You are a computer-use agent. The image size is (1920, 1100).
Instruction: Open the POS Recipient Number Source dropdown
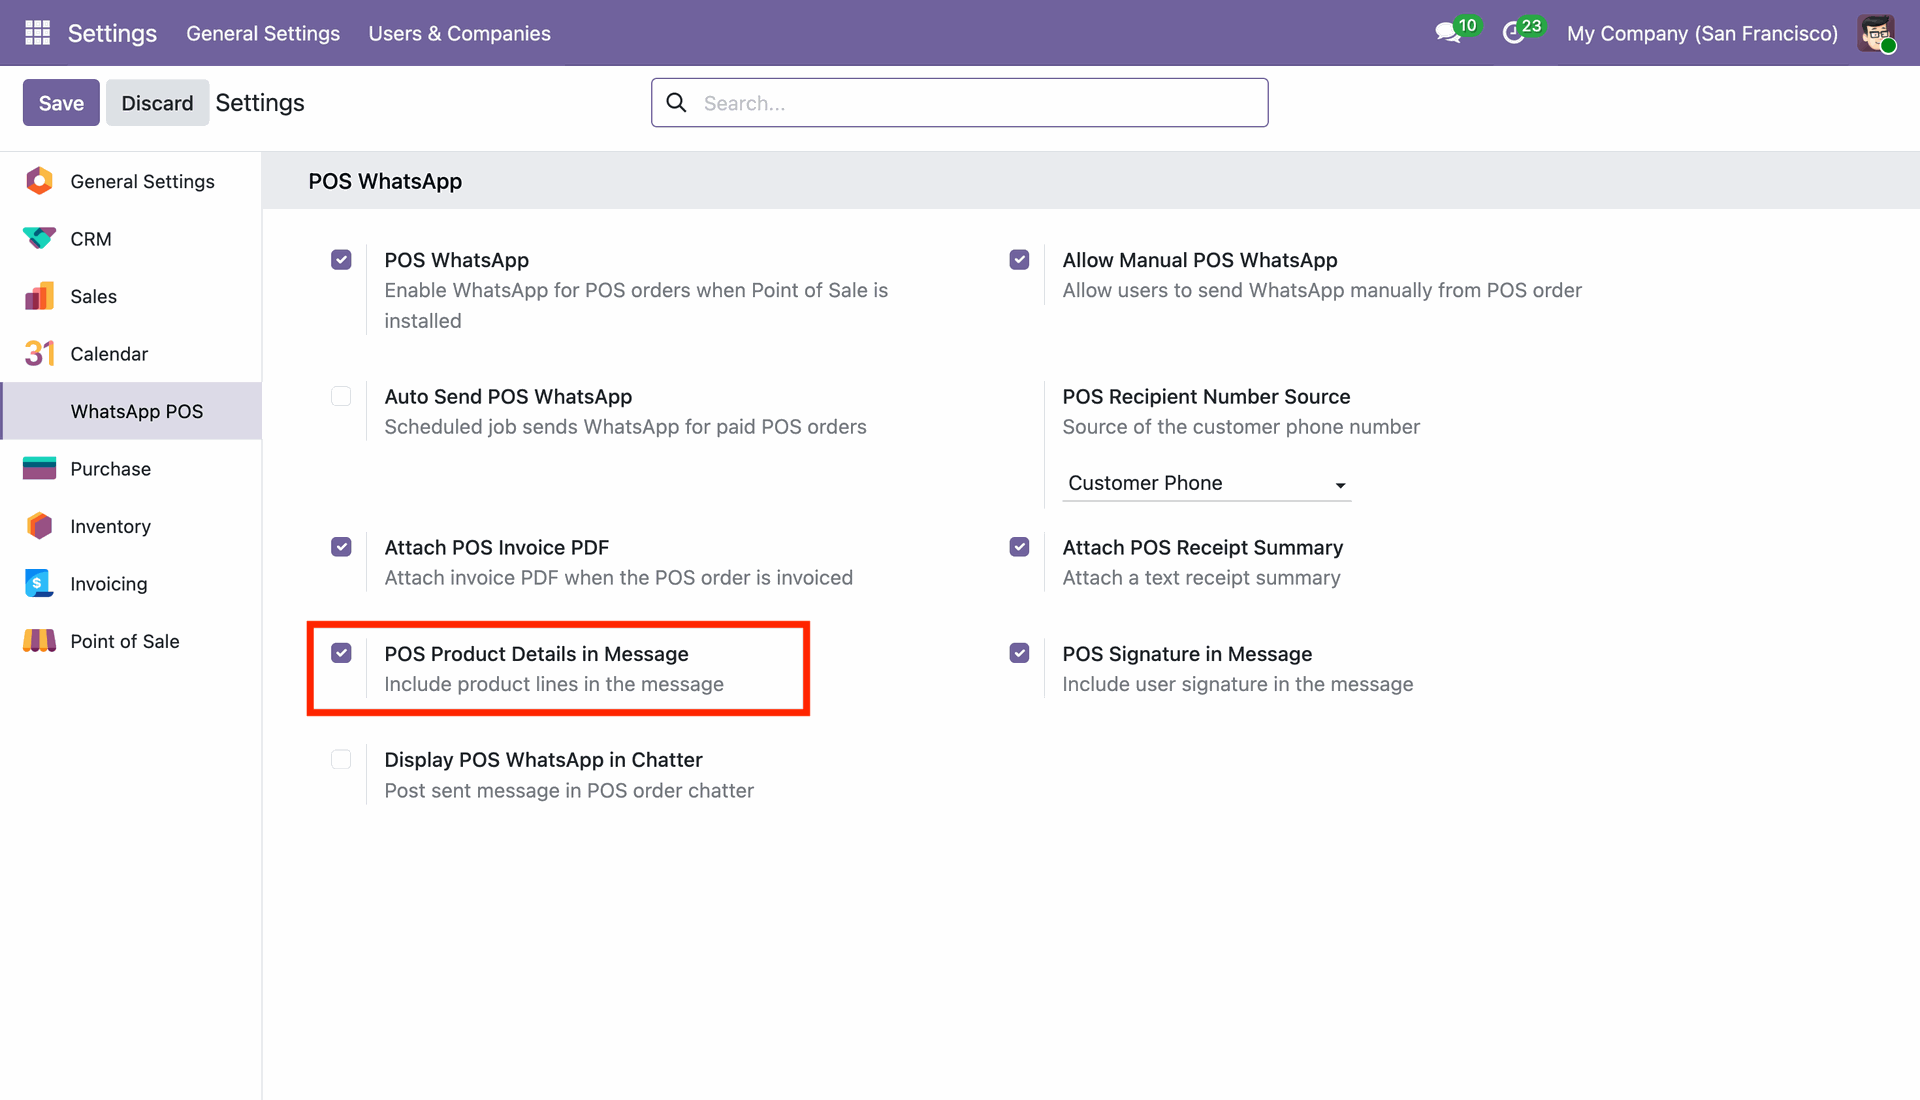pos(1206,484)
